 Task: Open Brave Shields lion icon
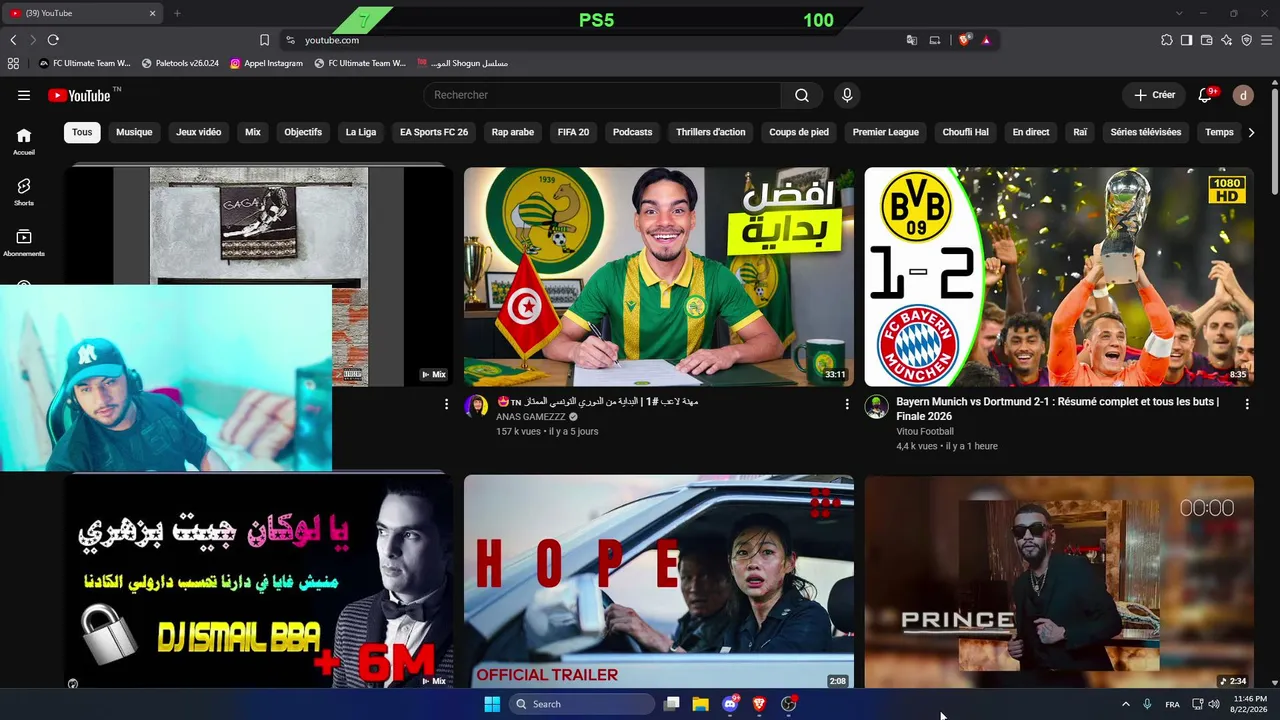[964, 40]
